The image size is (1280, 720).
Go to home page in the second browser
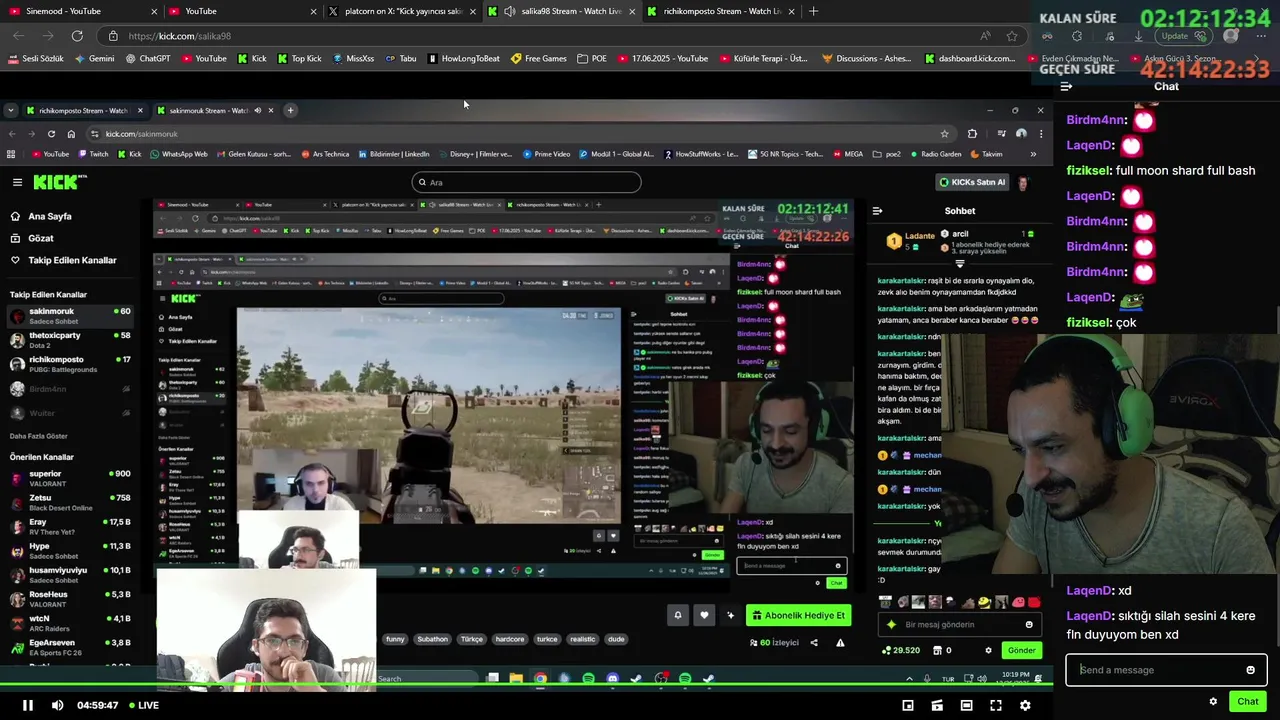(x=71, y=134)
